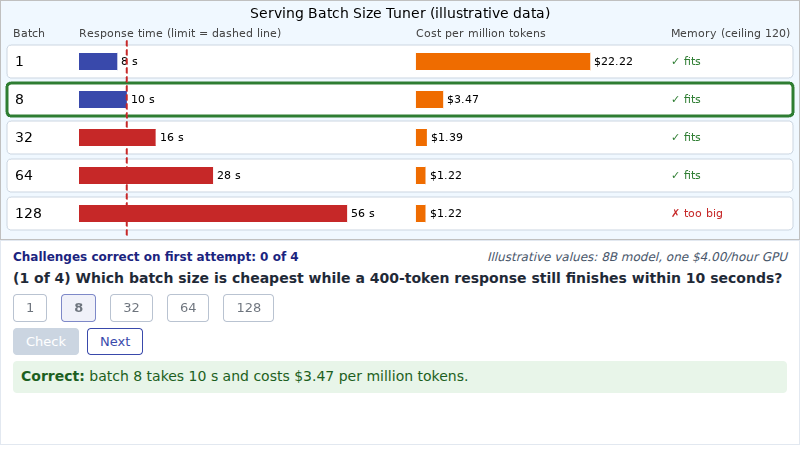Click the fits status for batch 8
This screenshot has width=800, height=449.
[x=686, y=99]
